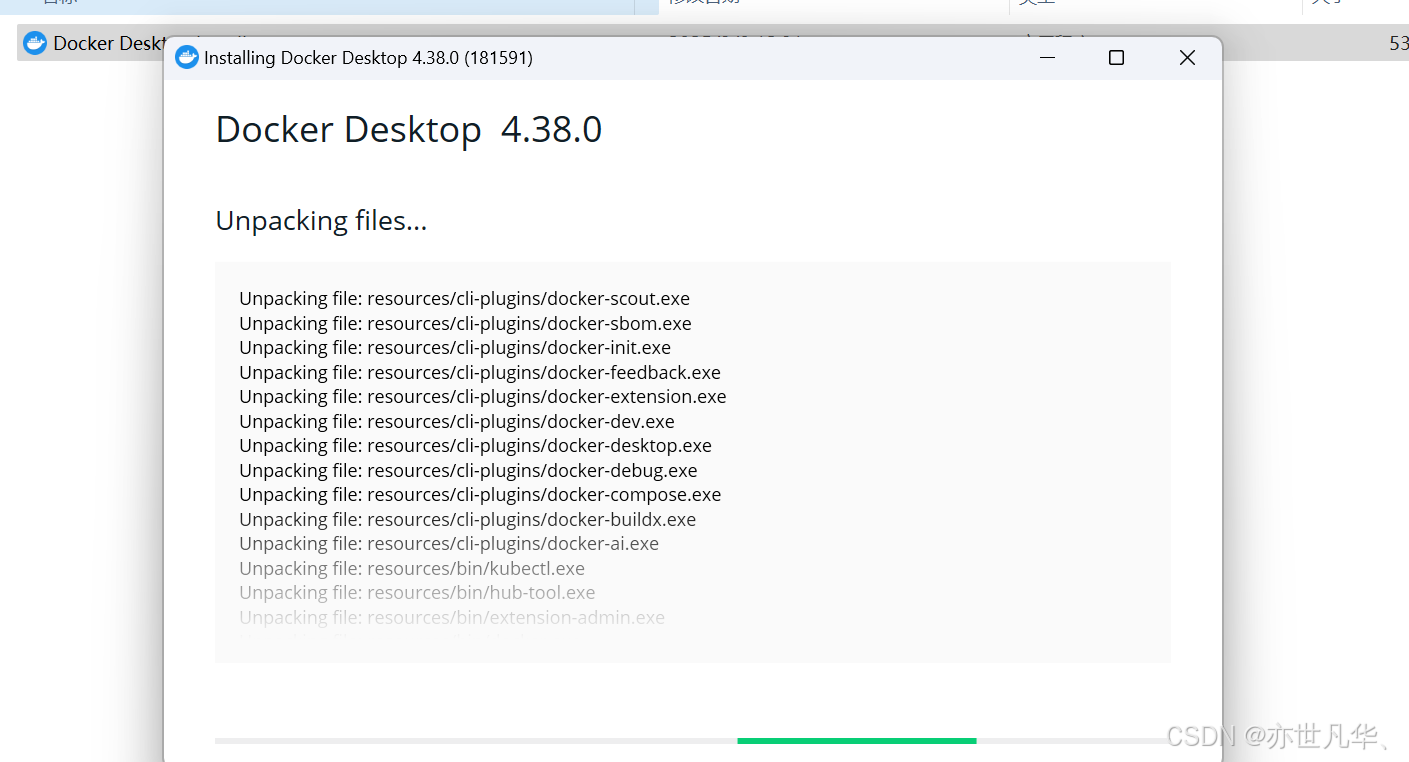The height and width of the screenshot is (762, 1409).
Task: Select the docker-init.exe unpacking line
Action: pos(455,348)
